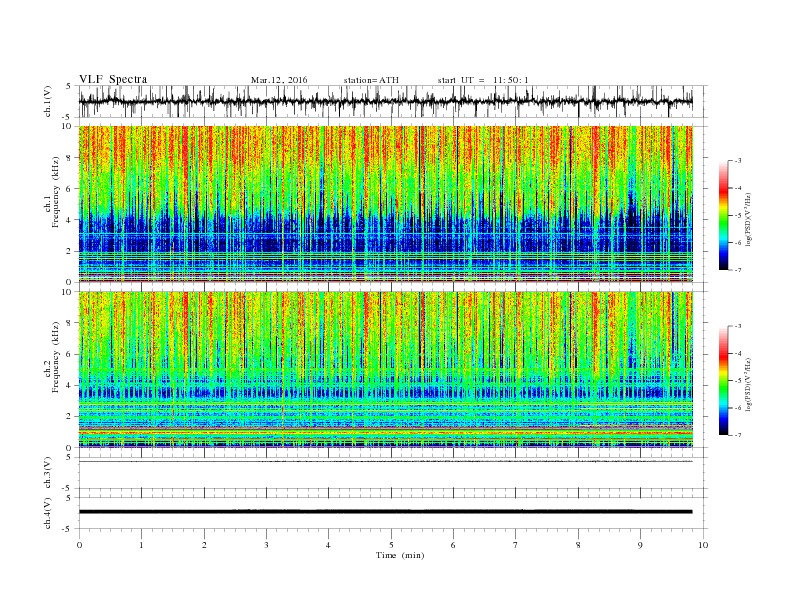Click the "4" kHz tick of ch.1 spectrogram

70,220
